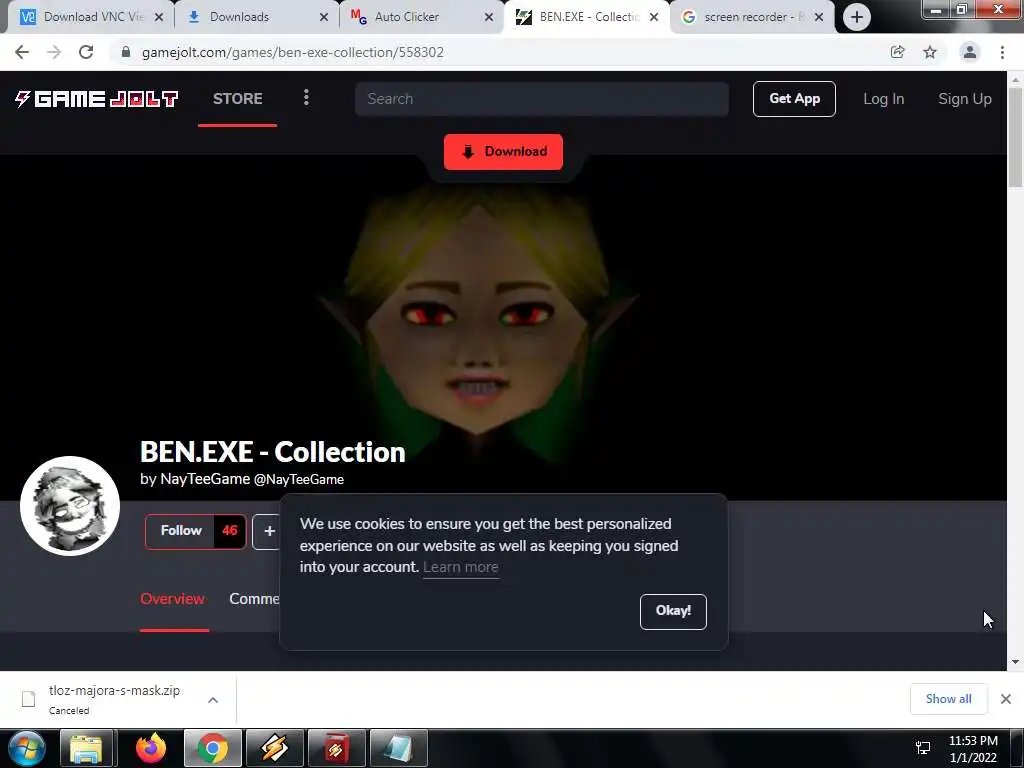Click the page scrollbar thumb
Viewport: 1024px width, 768px height.
pyautogui.click(x=1016, y=136)
